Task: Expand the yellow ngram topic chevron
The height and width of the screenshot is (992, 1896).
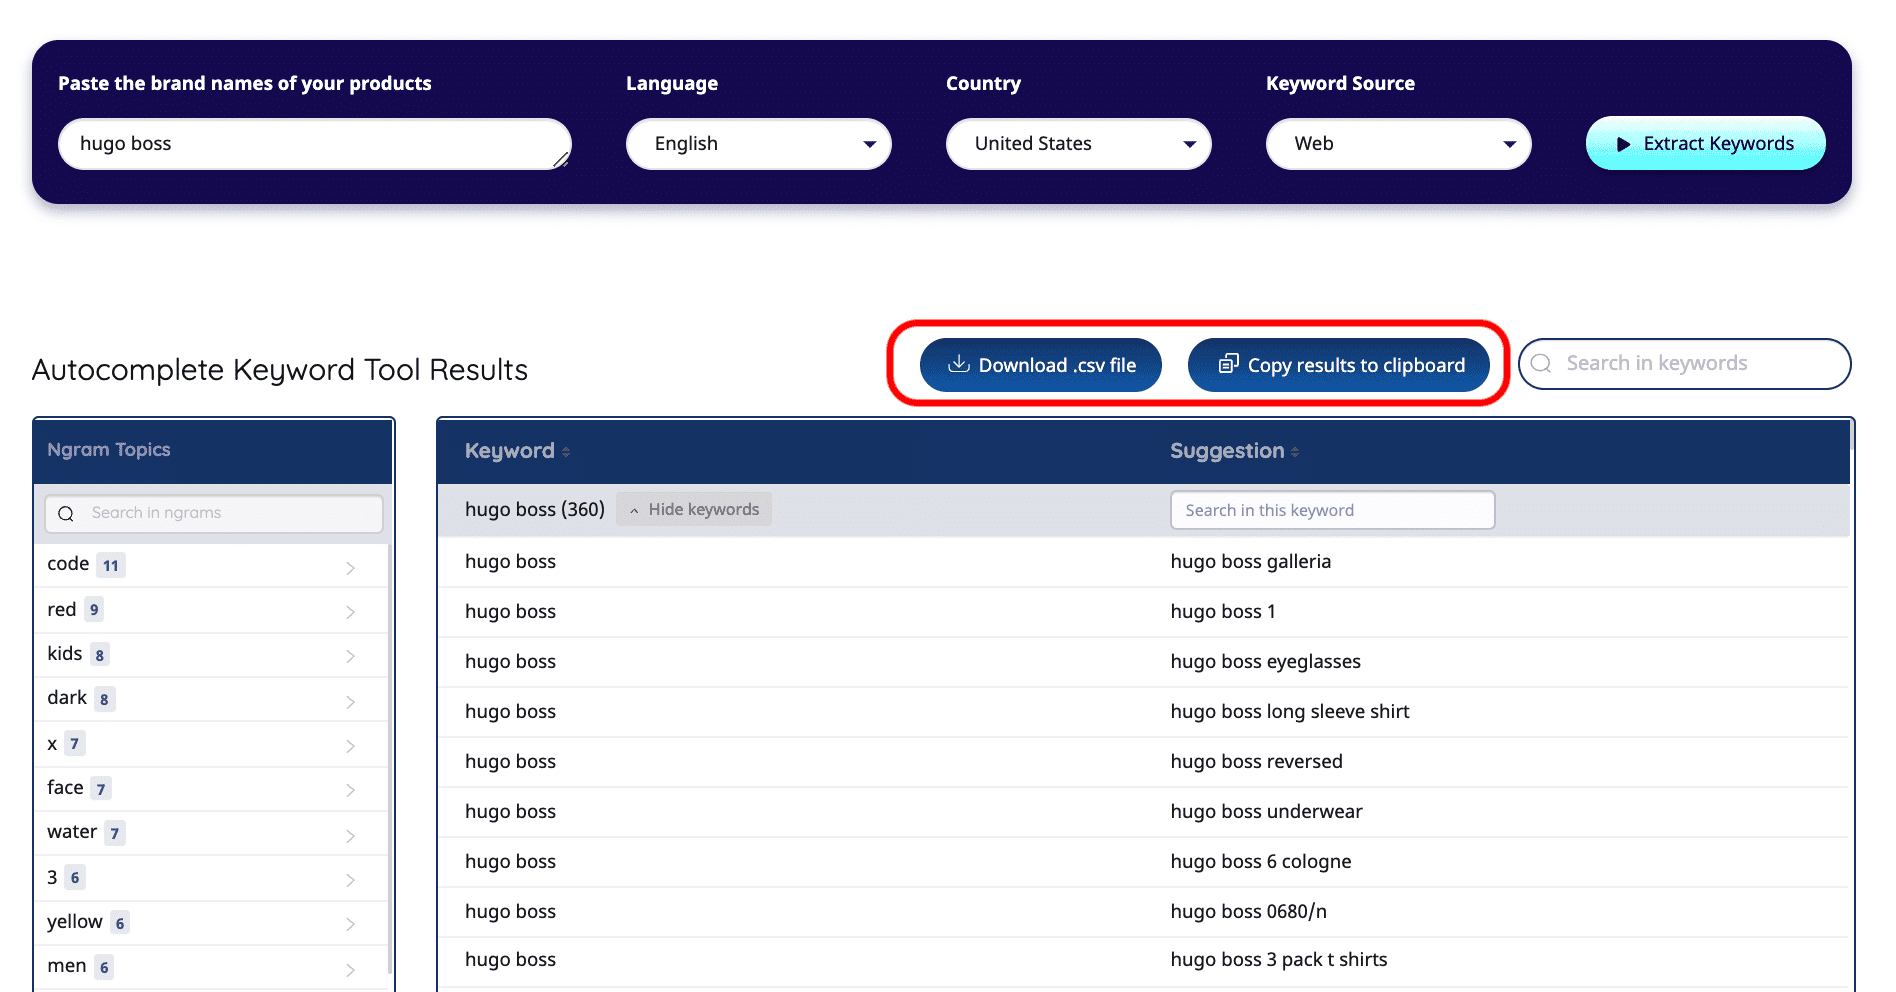Action: pos(350,924)
